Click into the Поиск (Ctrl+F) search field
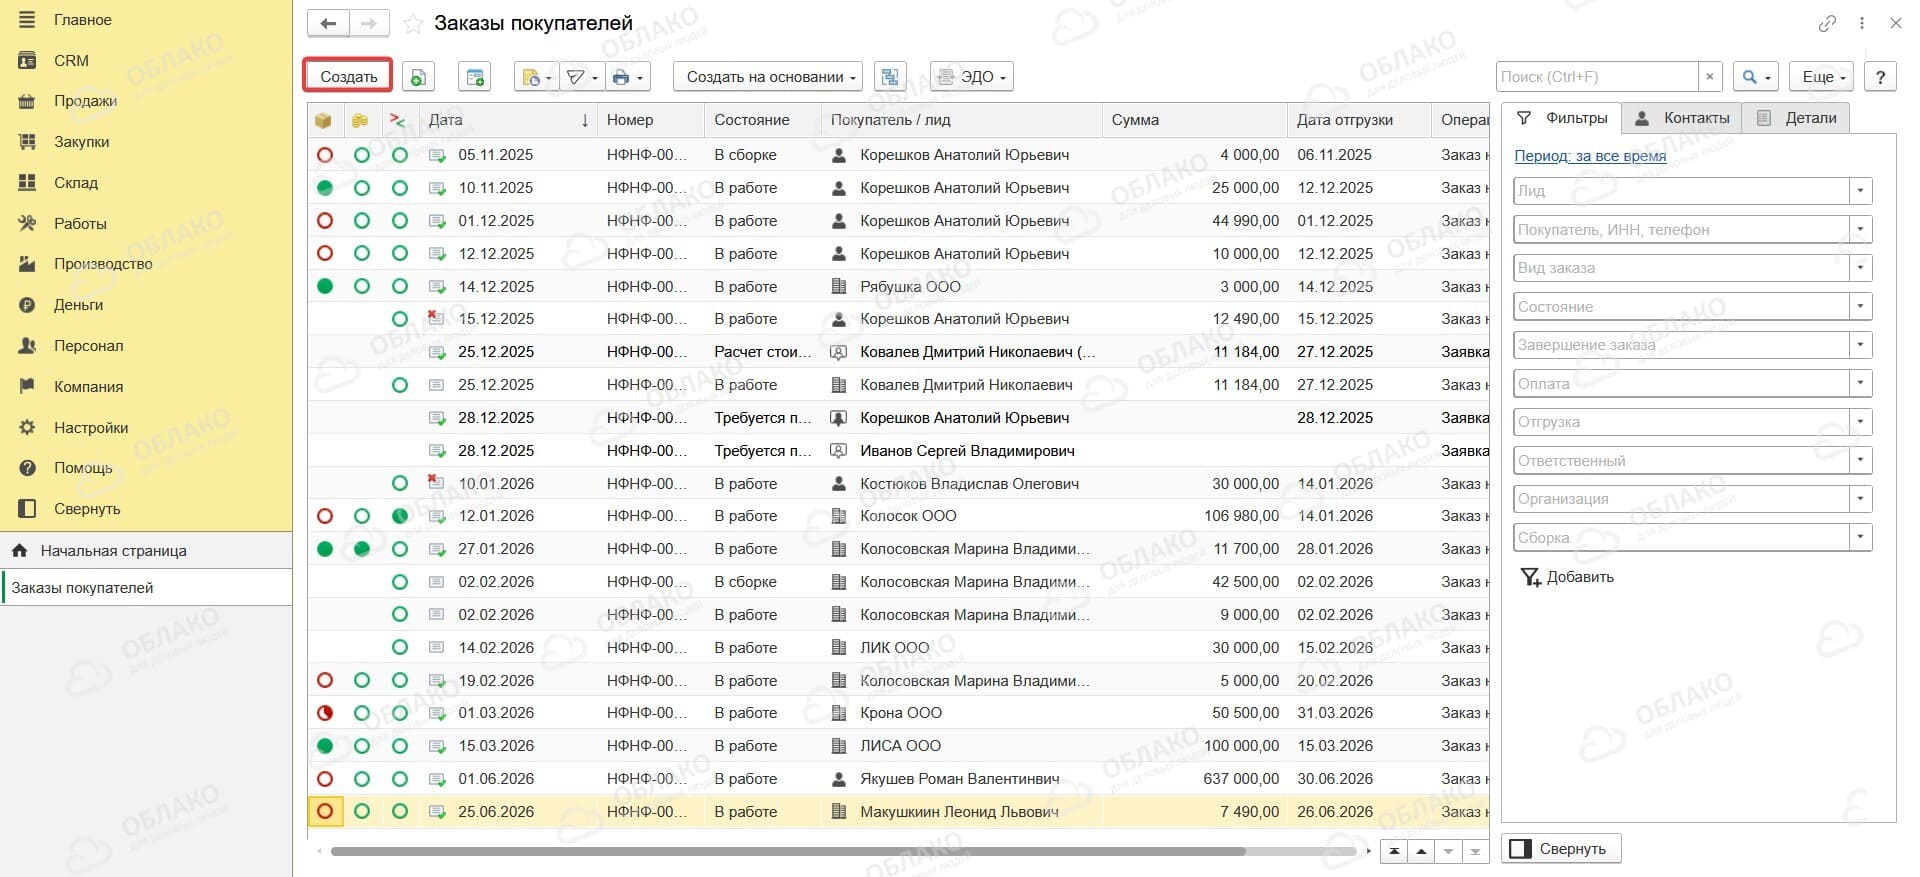 click(x=1597, y=77)
